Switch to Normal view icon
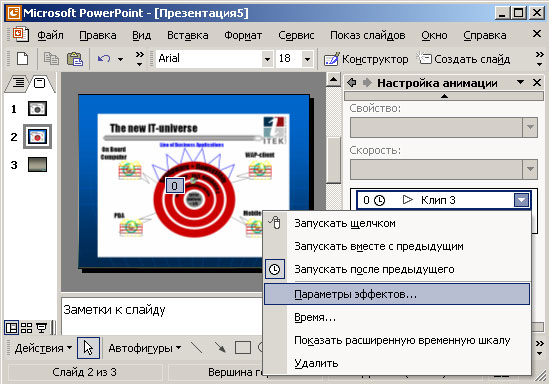 click(x=12, y=328)
